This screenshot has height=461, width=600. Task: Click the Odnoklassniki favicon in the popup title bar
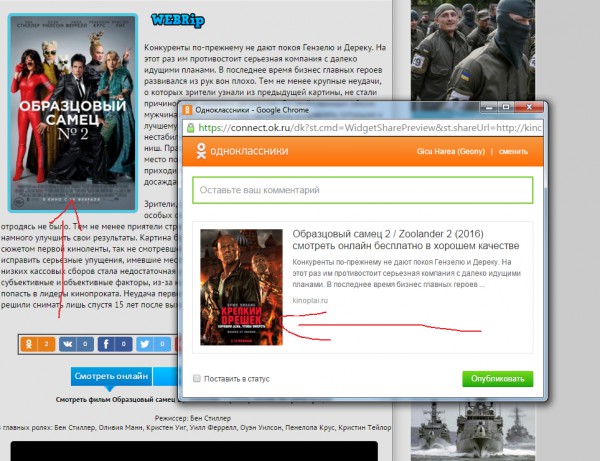pyautogui.click(x=187, y=110)
